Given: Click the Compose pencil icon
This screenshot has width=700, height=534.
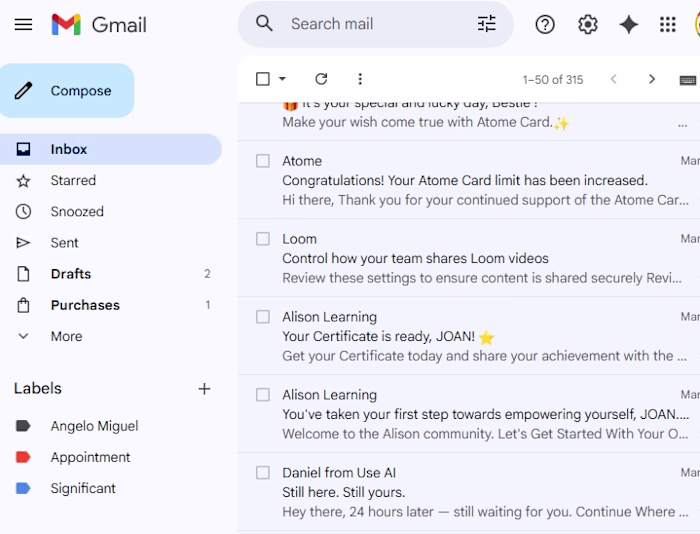Looking at the screenshot, I should pyautogui.click(x=23, y=91).
